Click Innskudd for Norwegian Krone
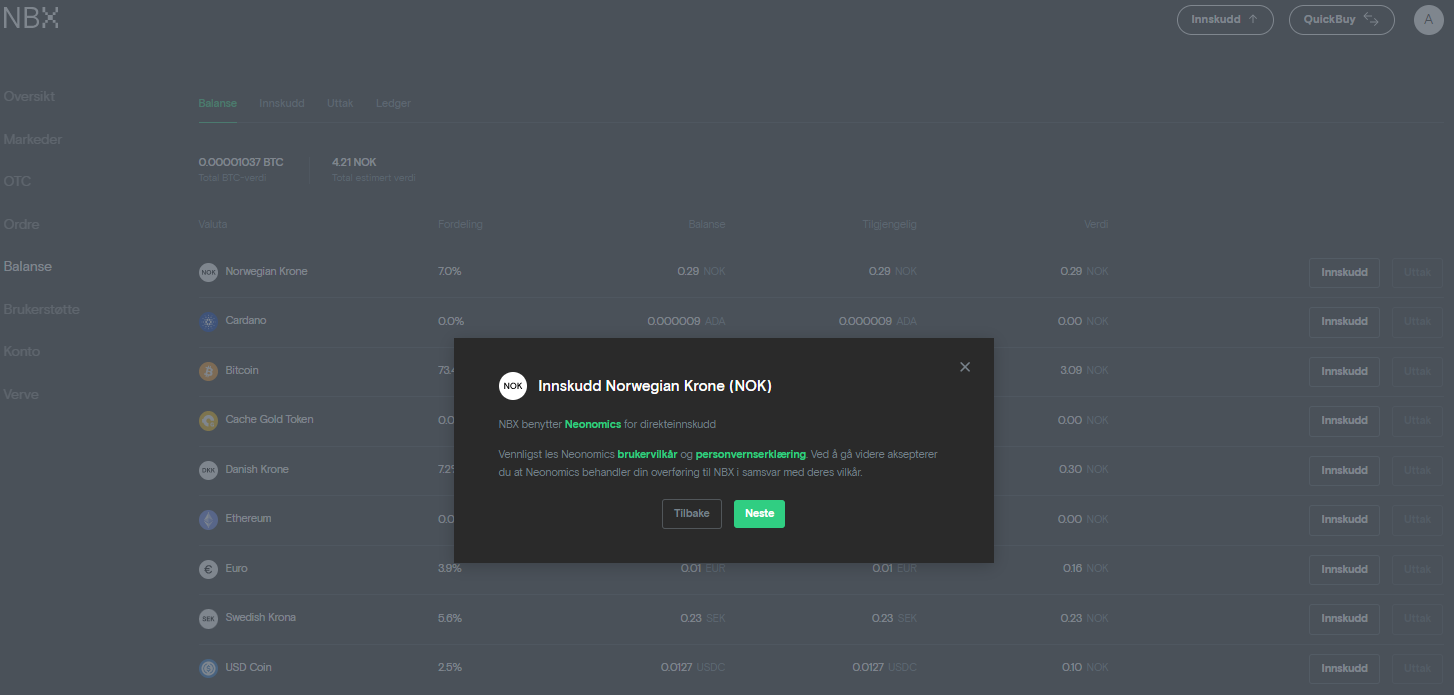Image resolution: width=1454 pixels, height=695 pixels. [x=1344, y=272]
